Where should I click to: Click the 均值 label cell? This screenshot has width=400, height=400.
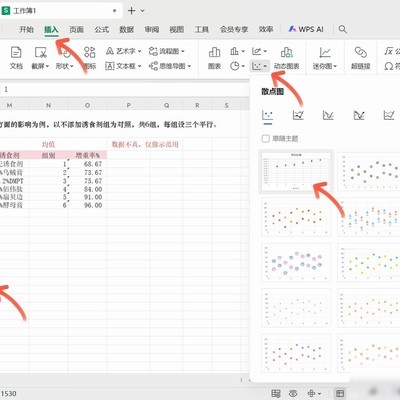tap(48, 144)
